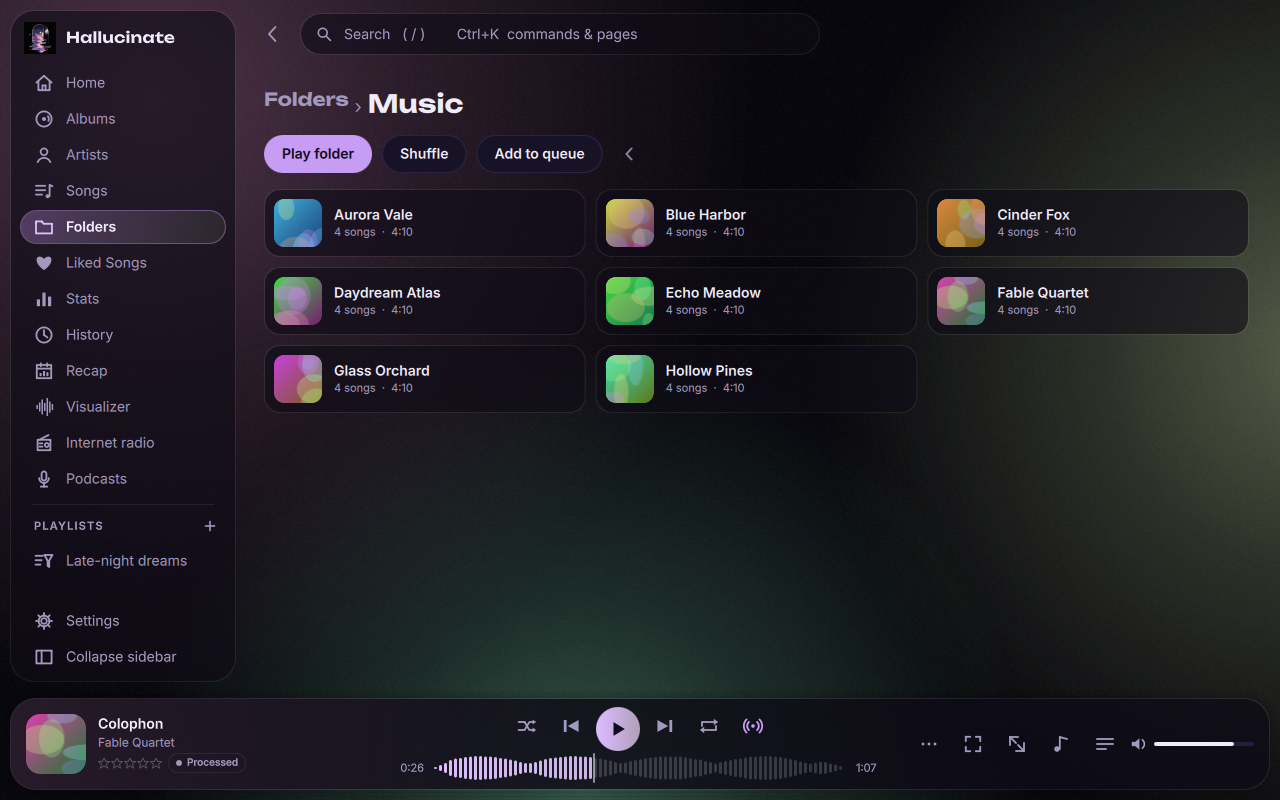
Task: Click the History clock icon
Action: (x=44, y=335)
